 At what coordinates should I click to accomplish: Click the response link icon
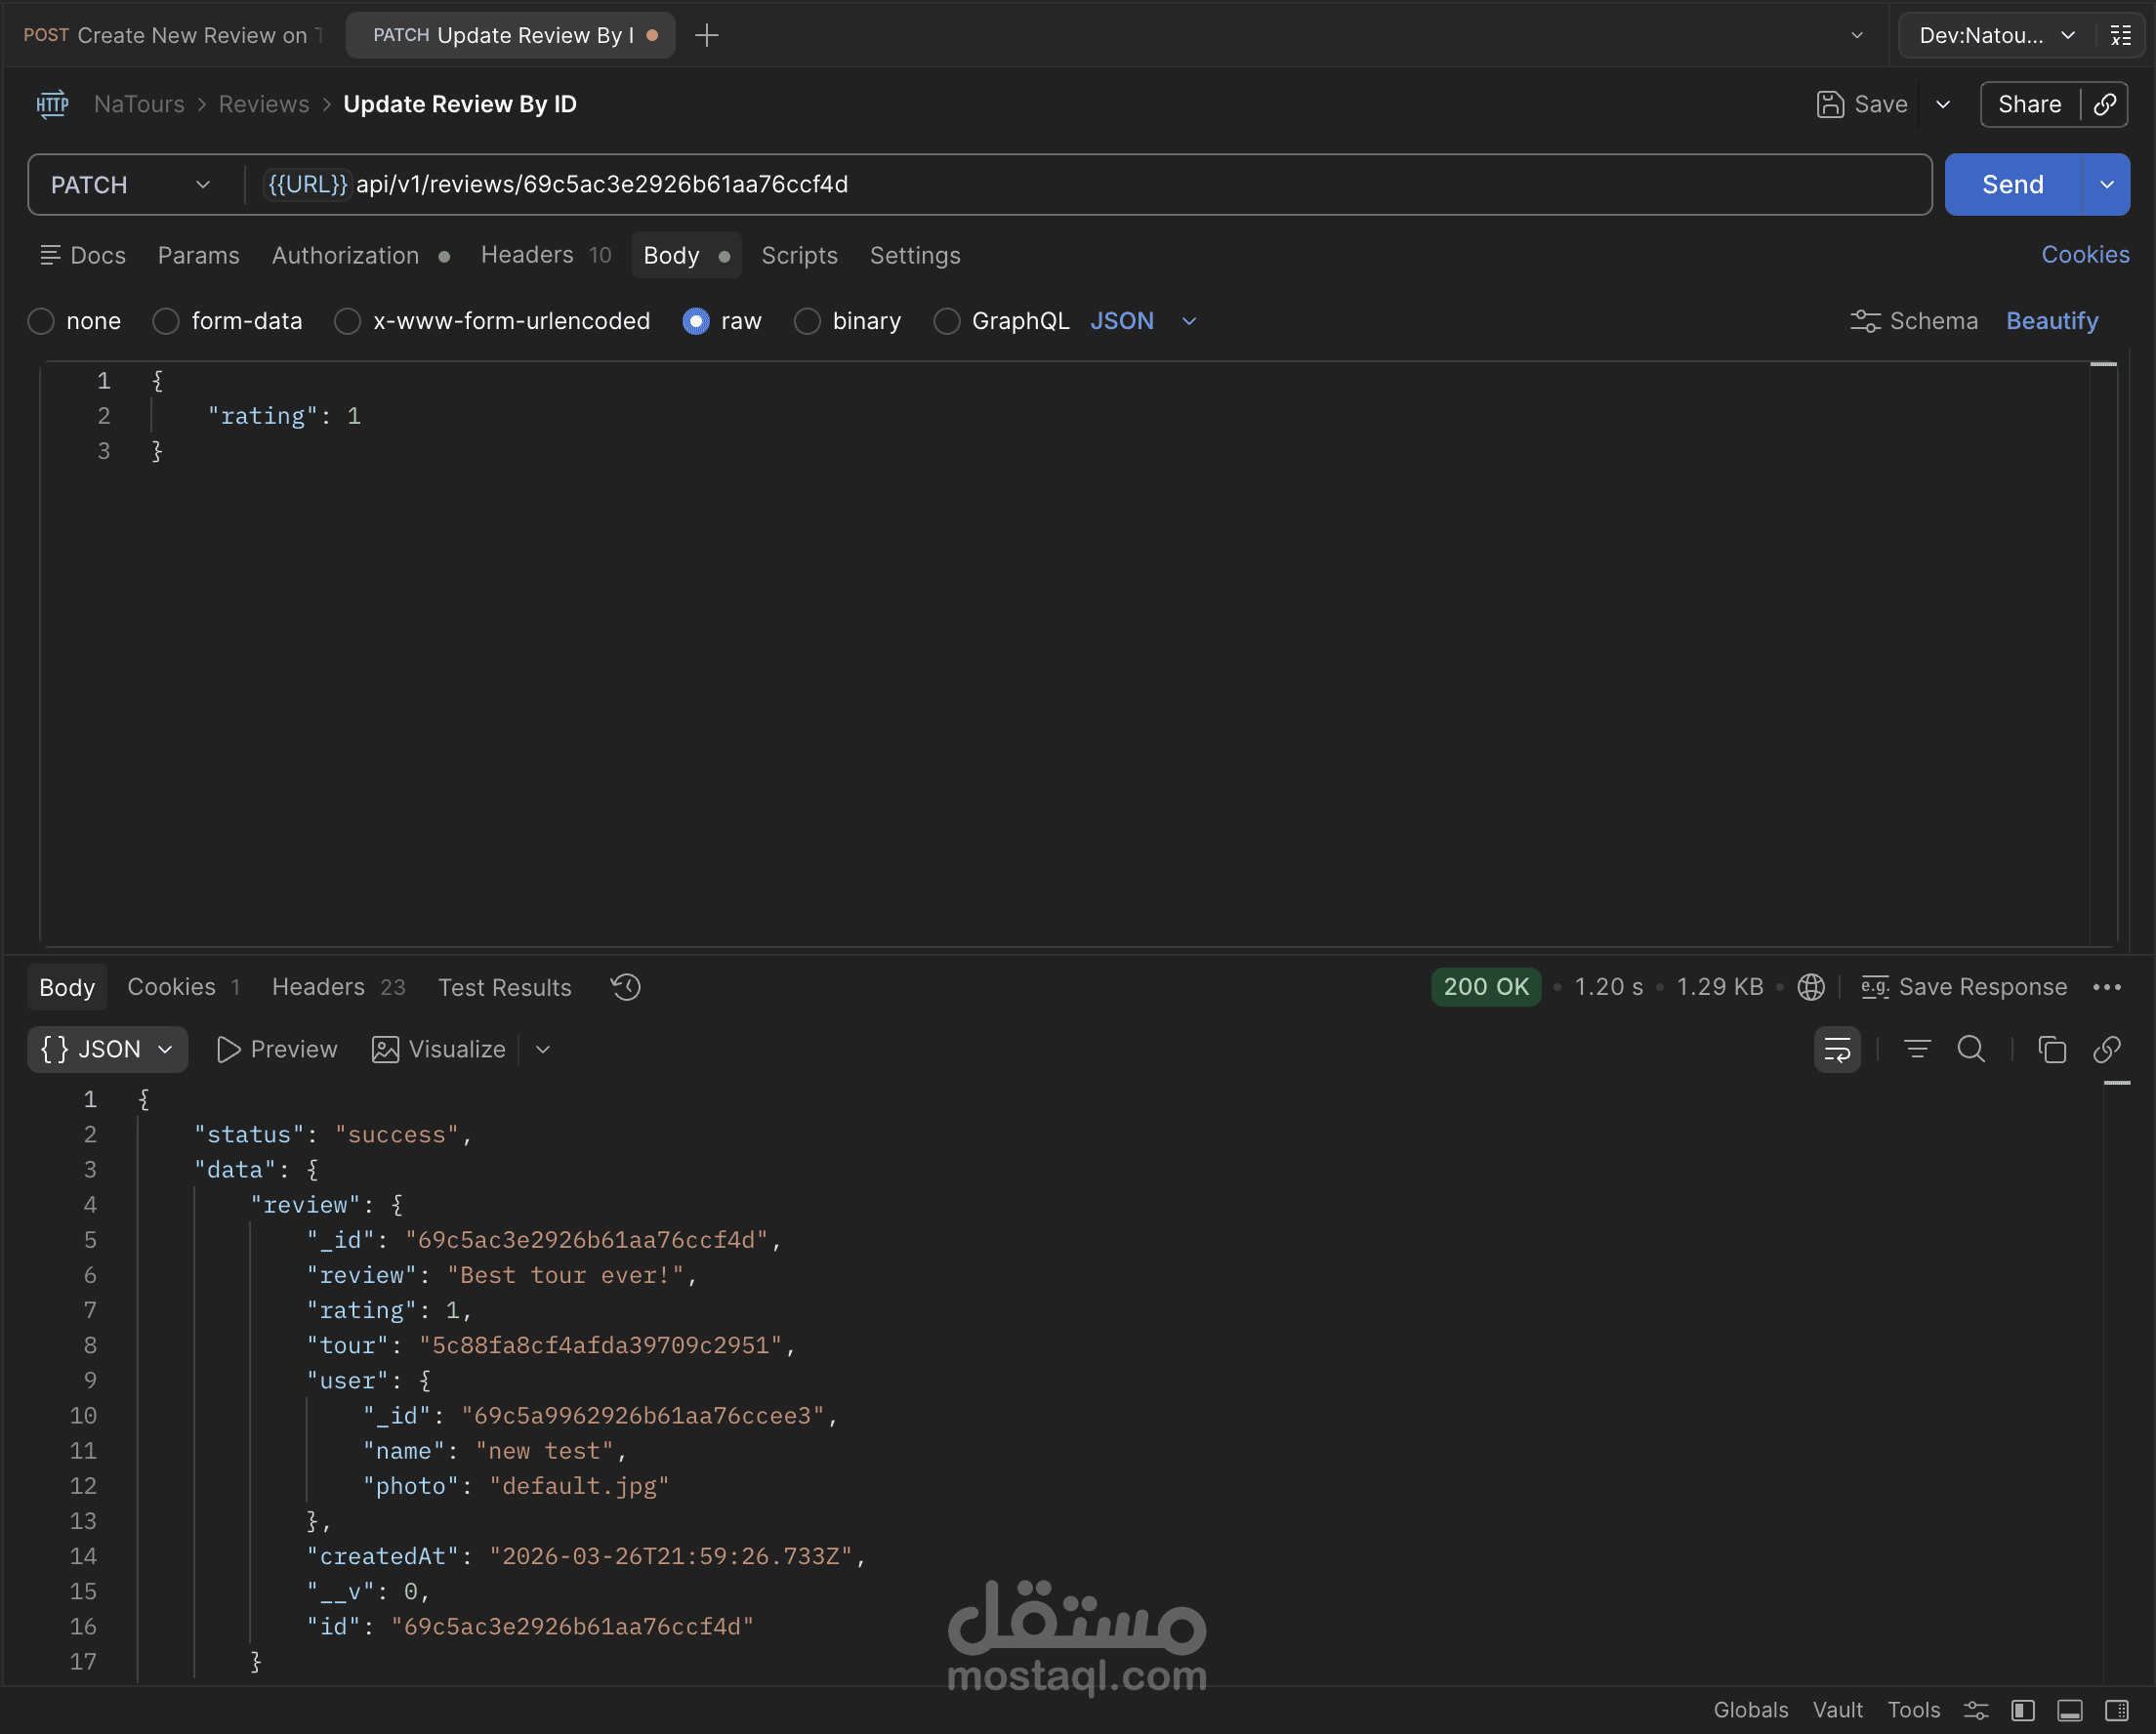(x=2107, y=1049)
